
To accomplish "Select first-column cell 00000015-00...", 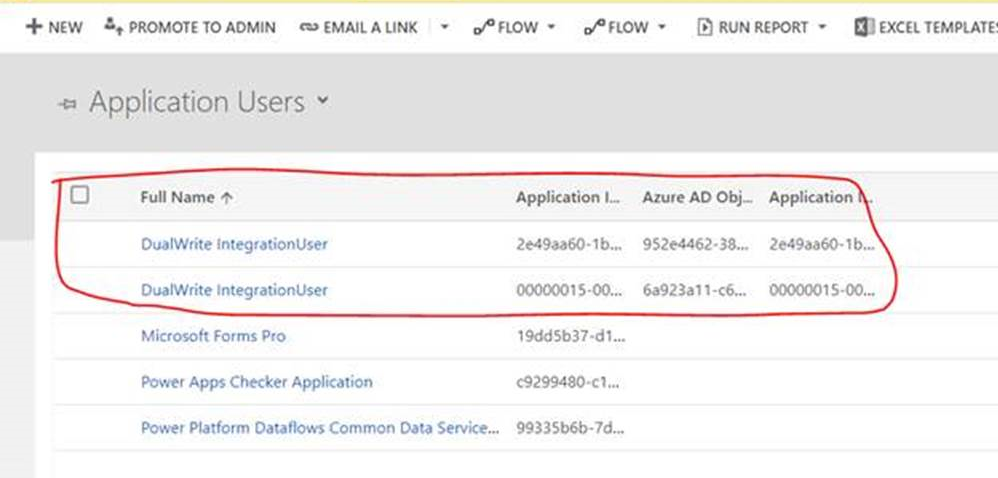I will [569, 290].
